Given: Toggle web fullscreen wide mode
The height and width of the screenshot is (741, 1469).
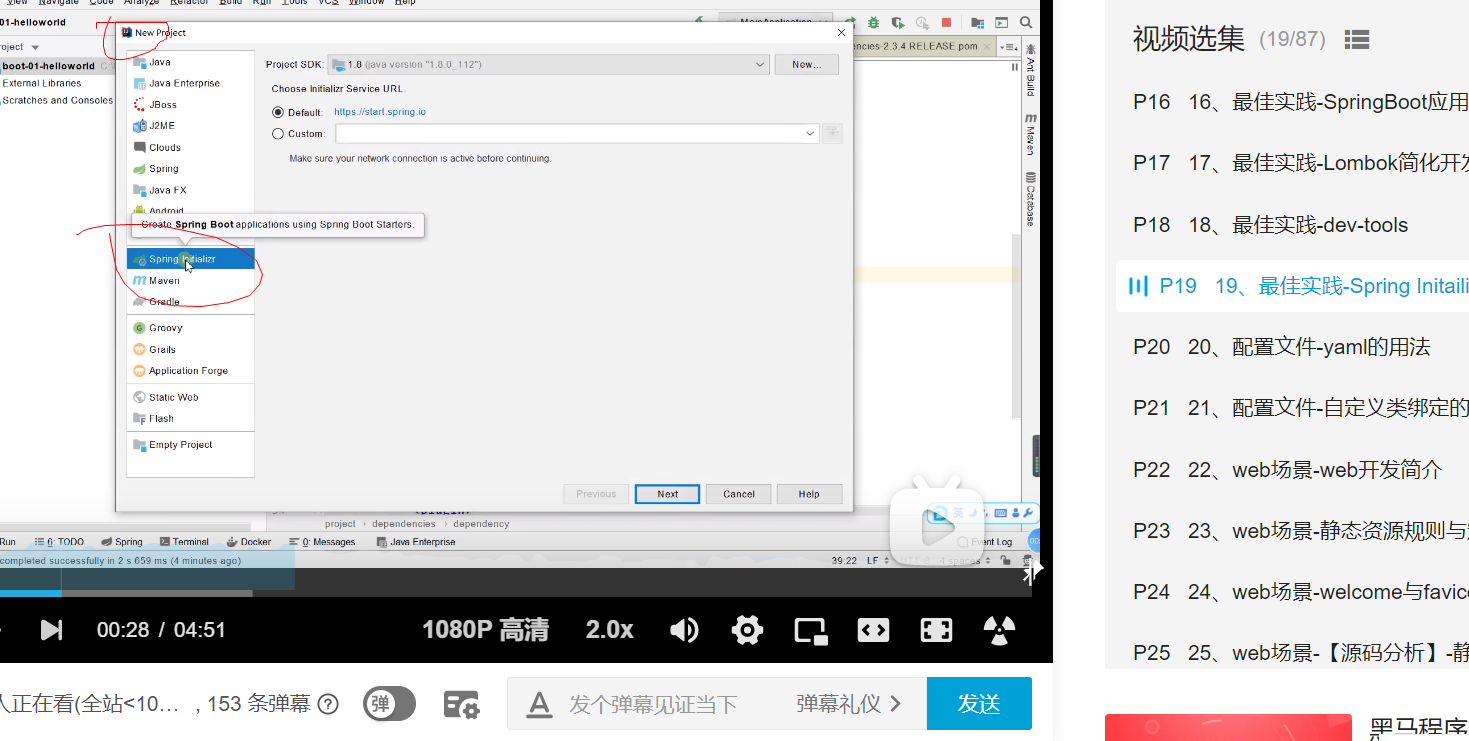Looking at the screenshot, I should pyautogui.click(x=873, y=629).
